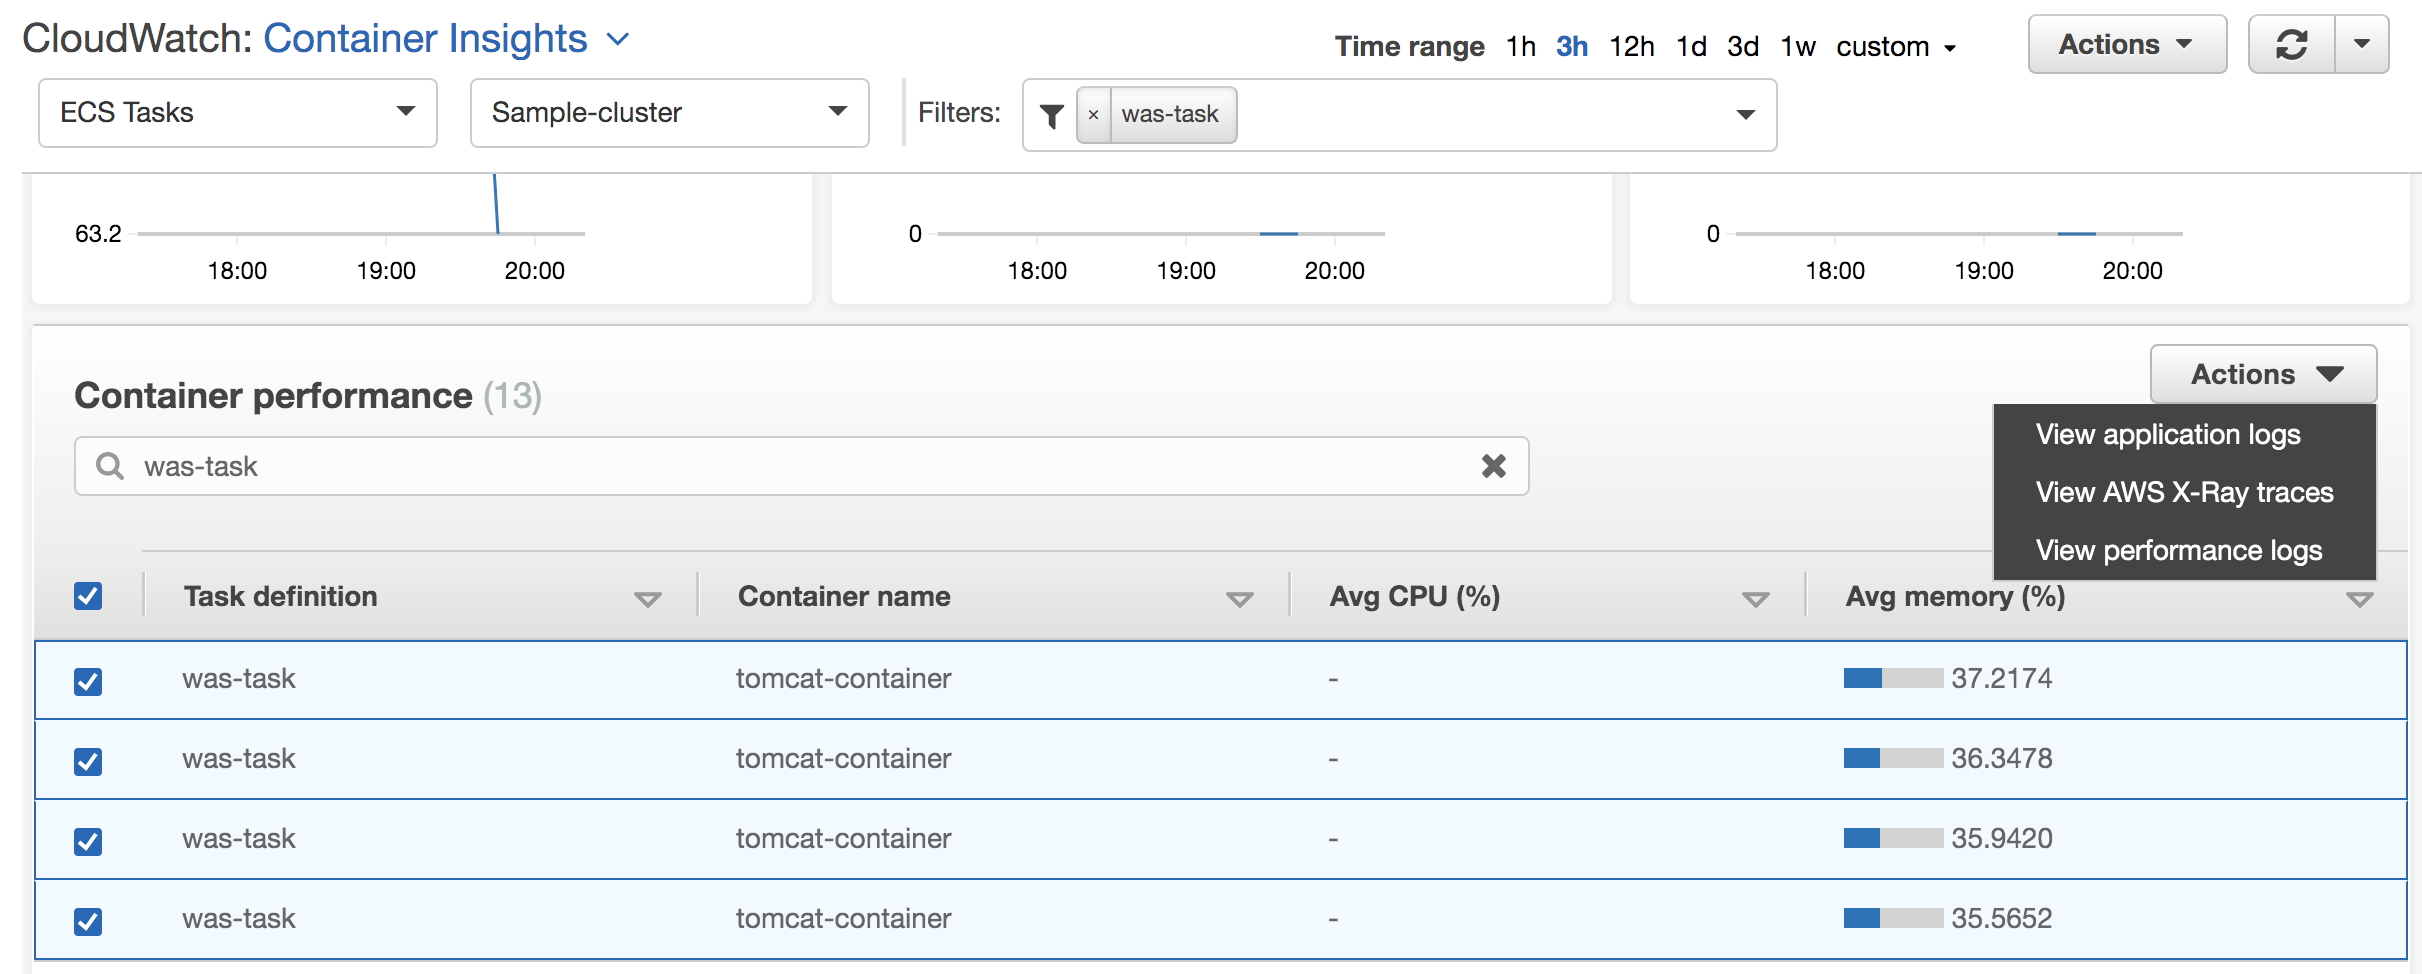The width and height of the screenshot is (2422, 974).
Task: Toggle the Container performance Actions menu
Action: (x=2263, y=374)
